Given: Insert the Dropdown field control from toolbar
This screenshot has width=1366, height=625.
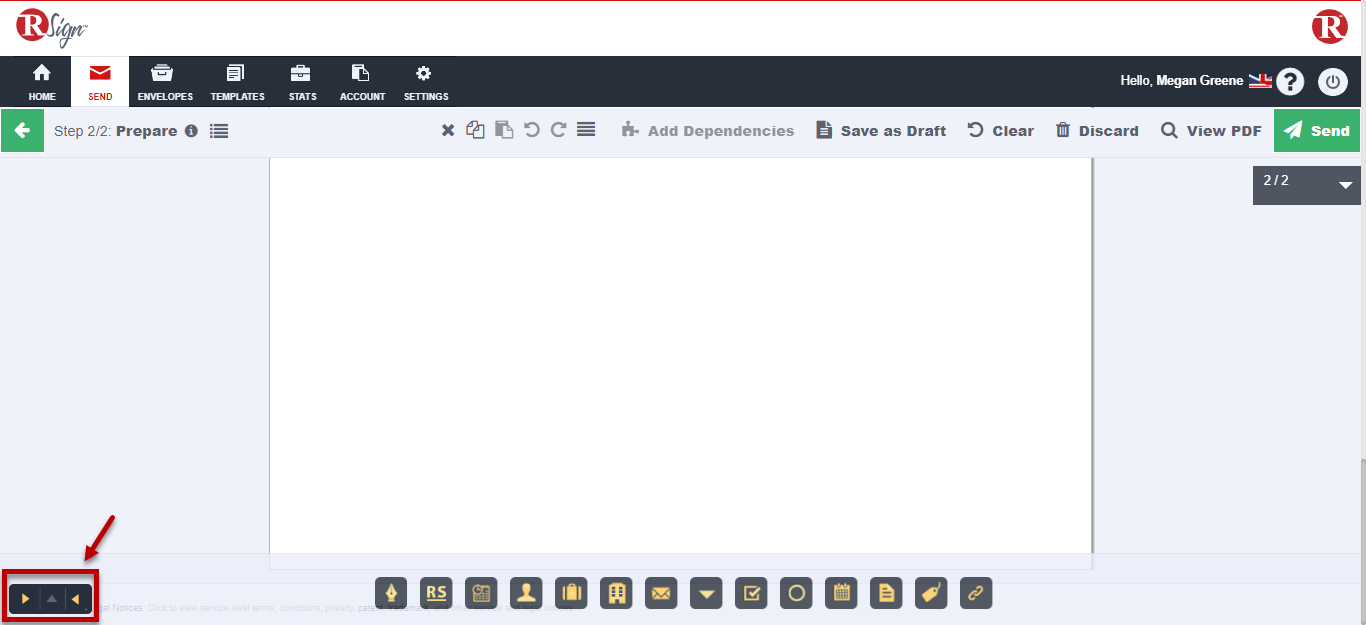Looking at the screenshot, I should point(706,593).
